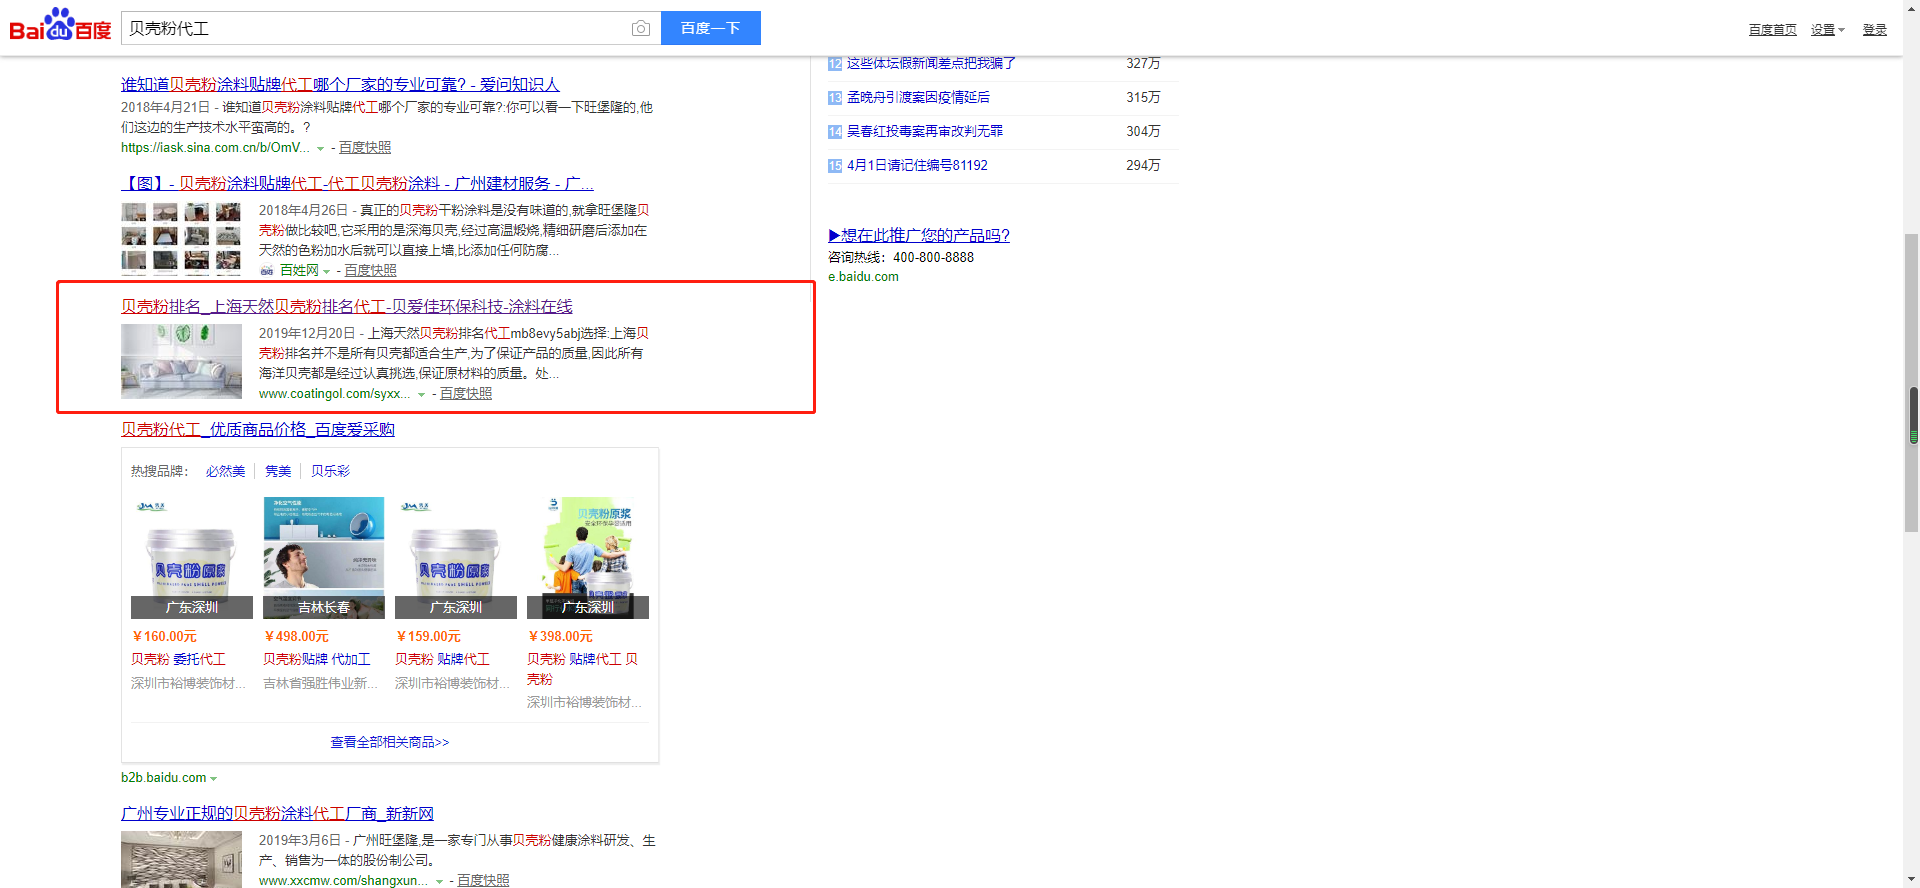This screenshot has width=1920, height=888.
Task: Click scrollbar down arrow
Action: [x=1913, y=880]
